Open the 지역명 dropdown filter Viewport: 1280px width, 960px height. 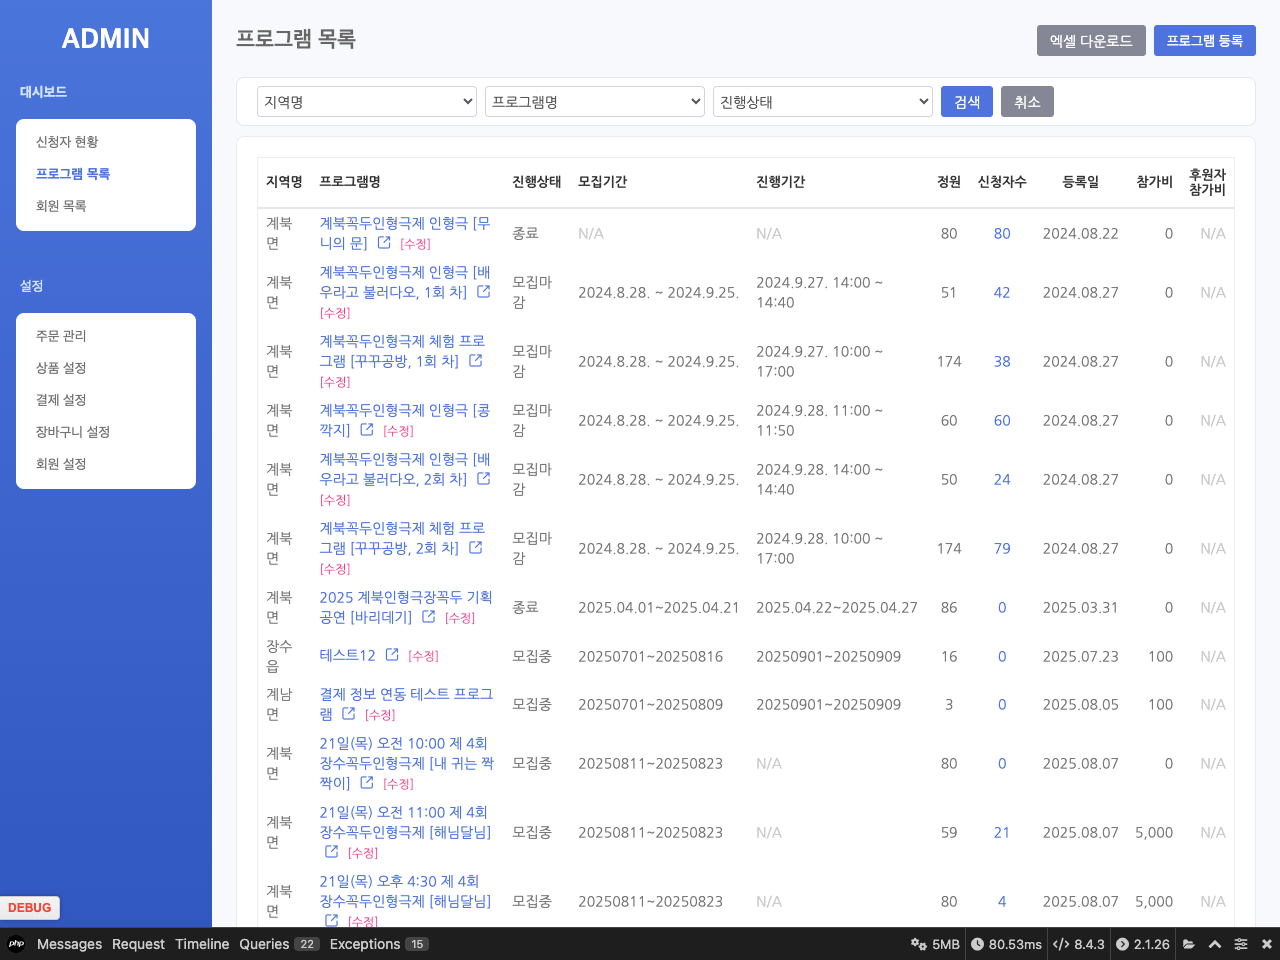pos(367,102)
